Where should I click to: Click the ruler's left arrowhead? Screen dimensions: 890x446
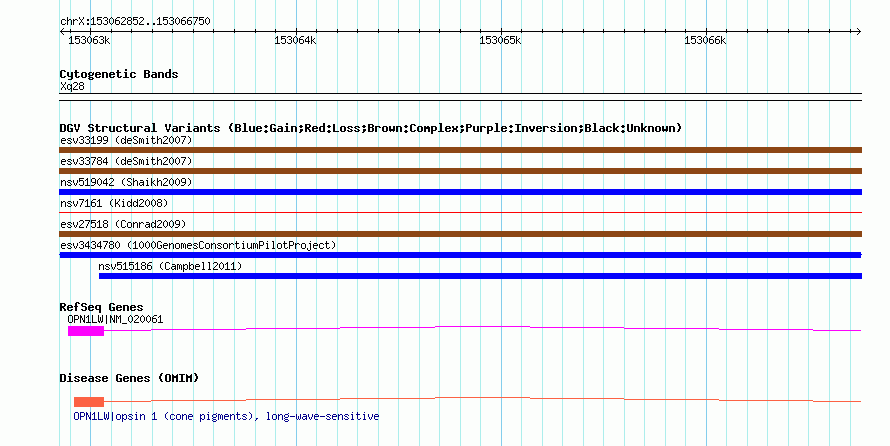[x=62, y=32]
